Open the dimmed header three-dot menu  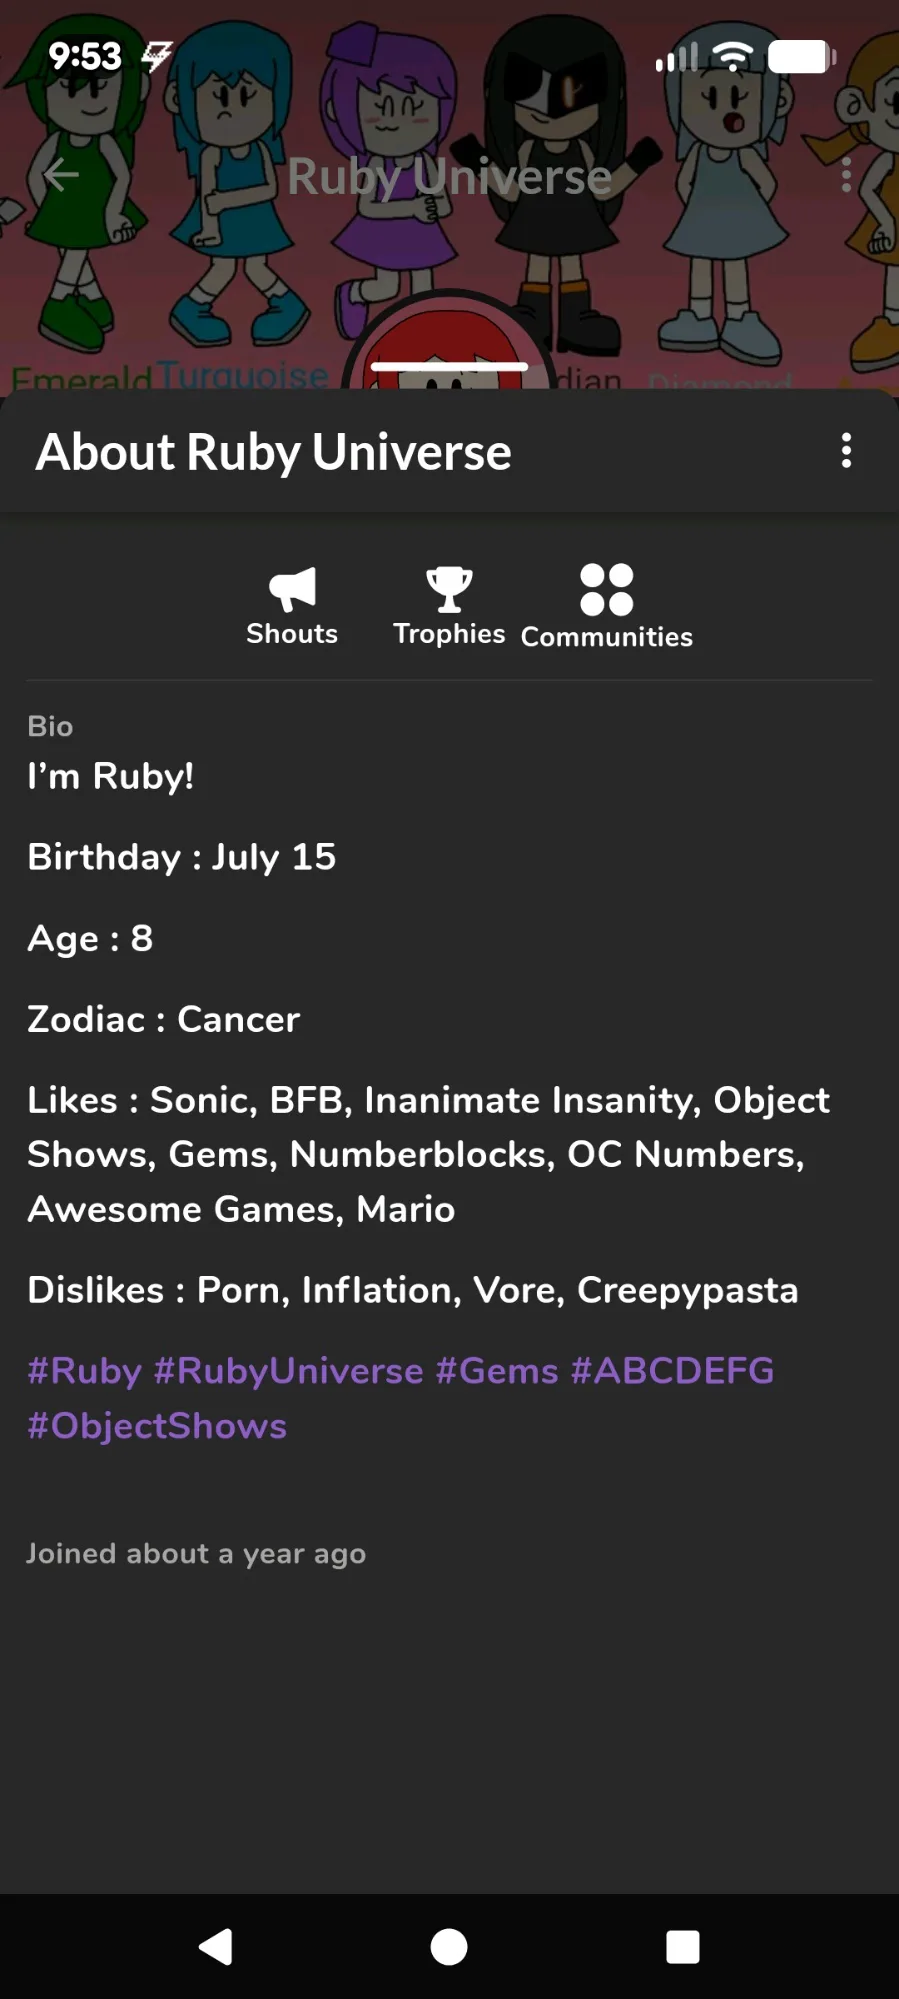point(846,175)
